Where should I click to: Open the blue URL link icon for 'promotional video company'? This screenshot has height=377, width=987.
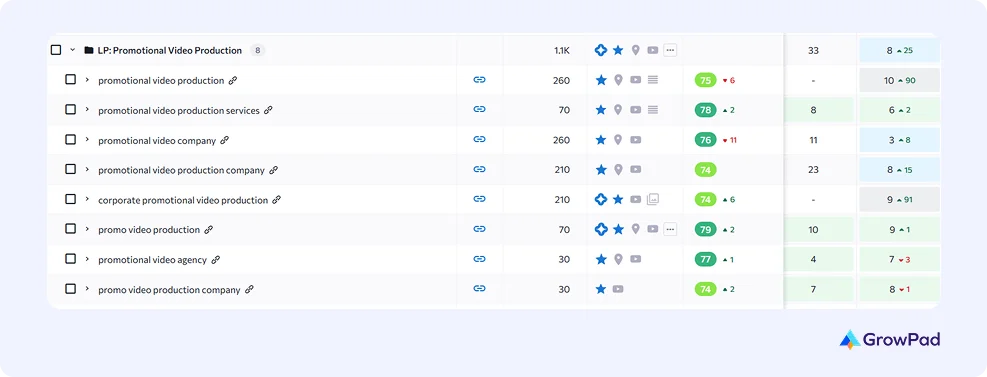click(480, 140)
